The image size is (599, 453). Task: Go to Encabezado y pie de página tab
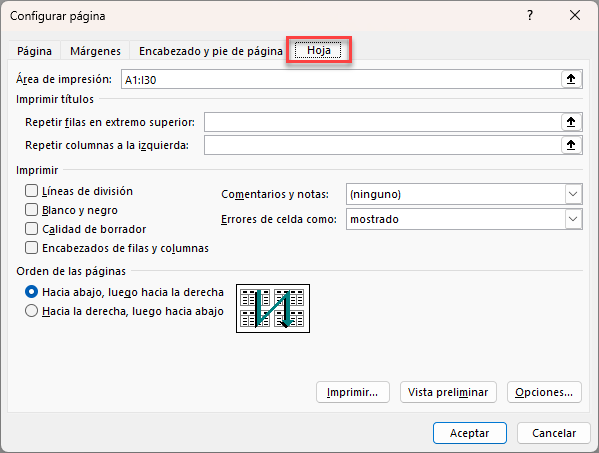[210, 51]
